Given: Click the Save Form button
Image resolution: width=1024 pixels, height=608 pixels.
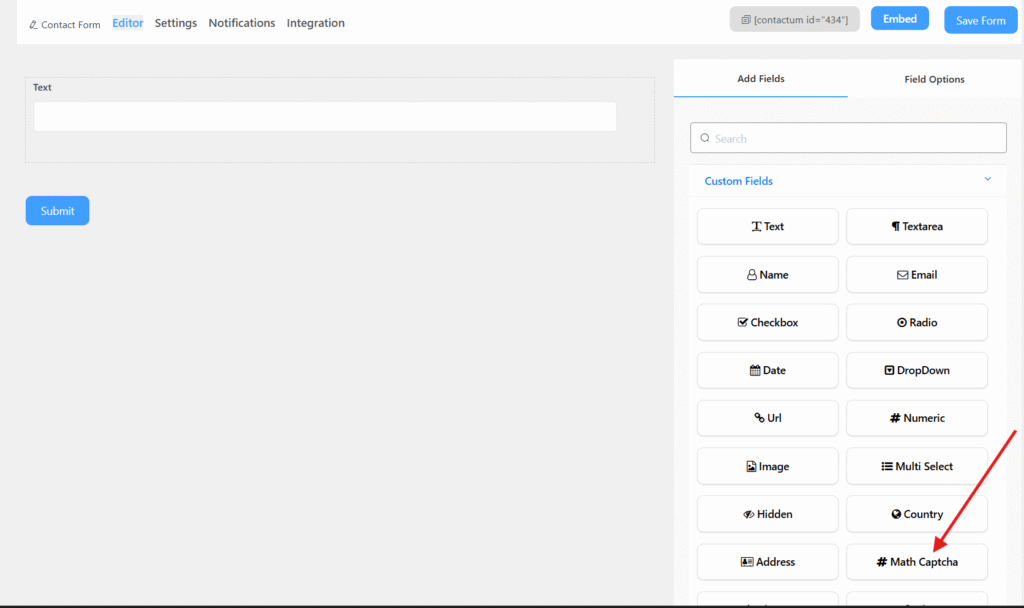Looking at the screenshot, I should (x=980, y=20).
